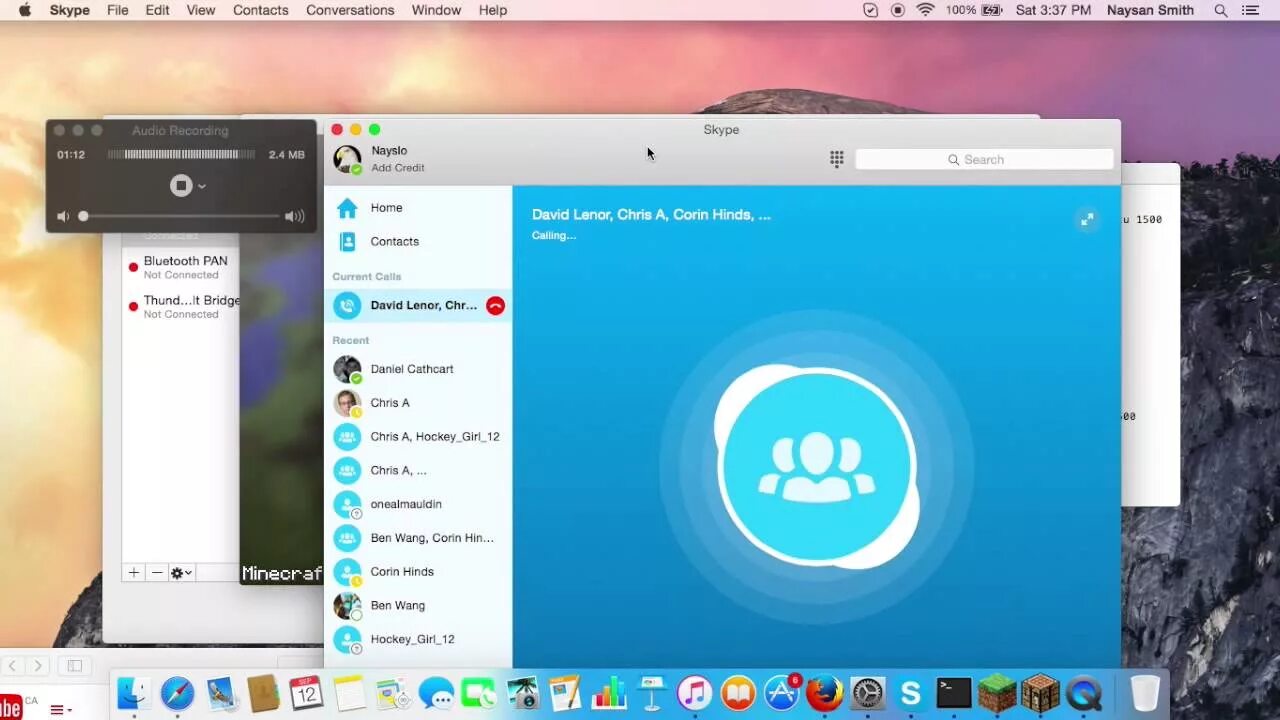Open the Skype menu in menu bar
The height and width of the screenshot is (720, 1280).
pyautogui.click(x=70, y=10)
